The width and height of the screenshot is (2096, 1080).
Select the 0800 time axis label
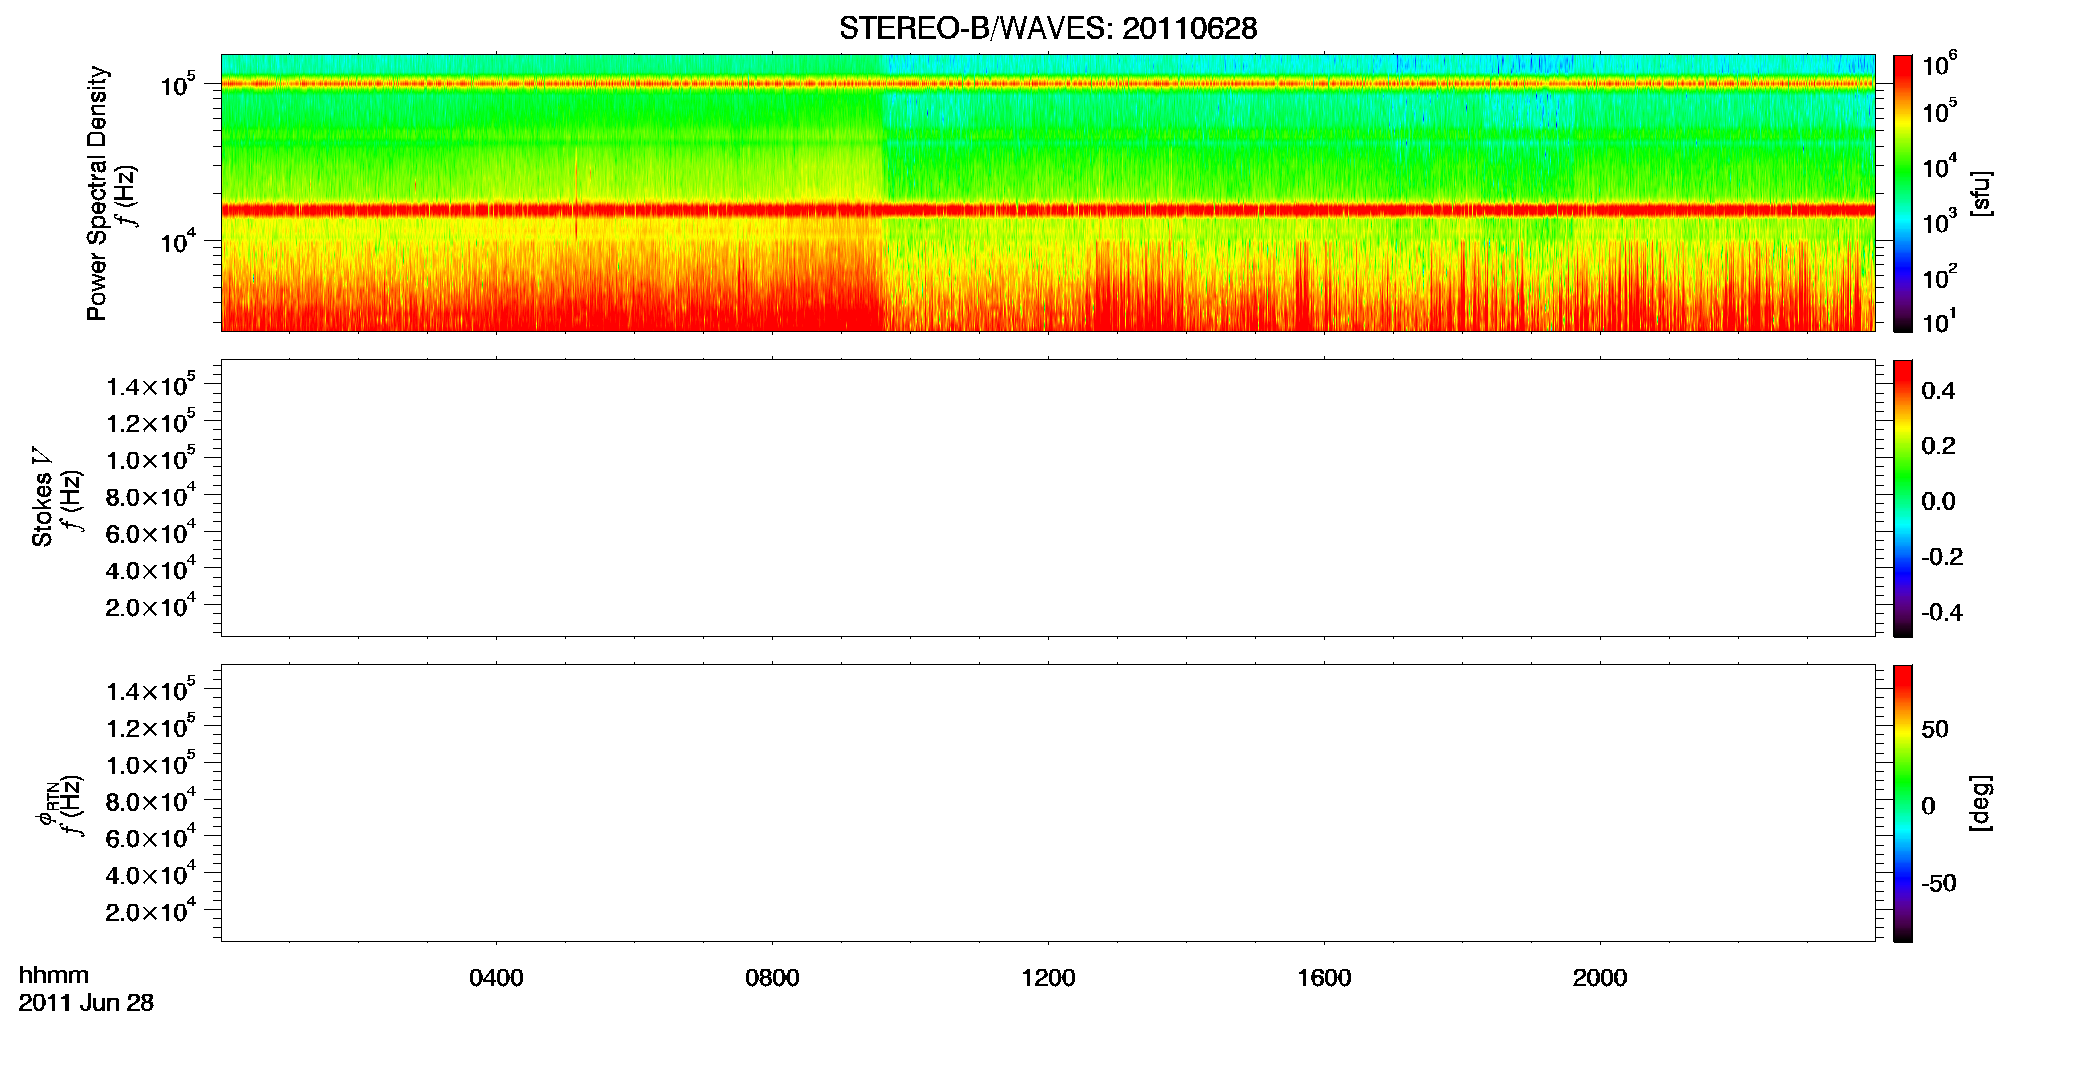click(772, 978)
